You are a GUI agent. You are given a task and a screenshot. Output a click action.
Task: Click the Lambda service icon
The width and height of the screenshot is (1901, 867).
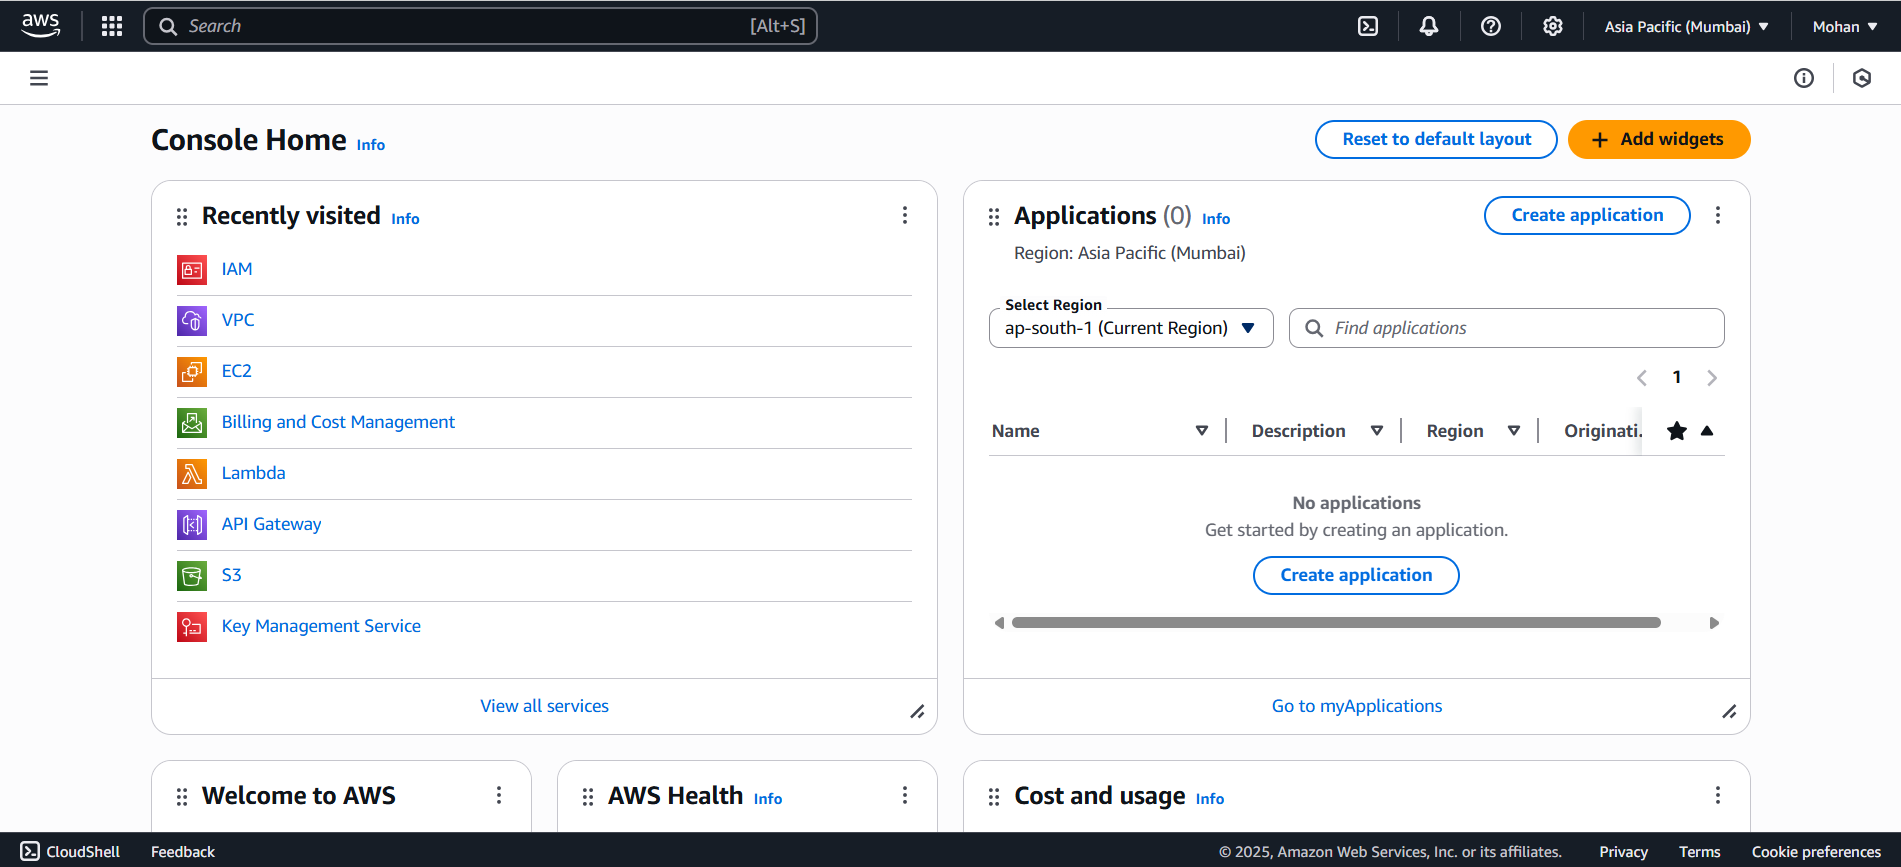[x=192, y=474]
